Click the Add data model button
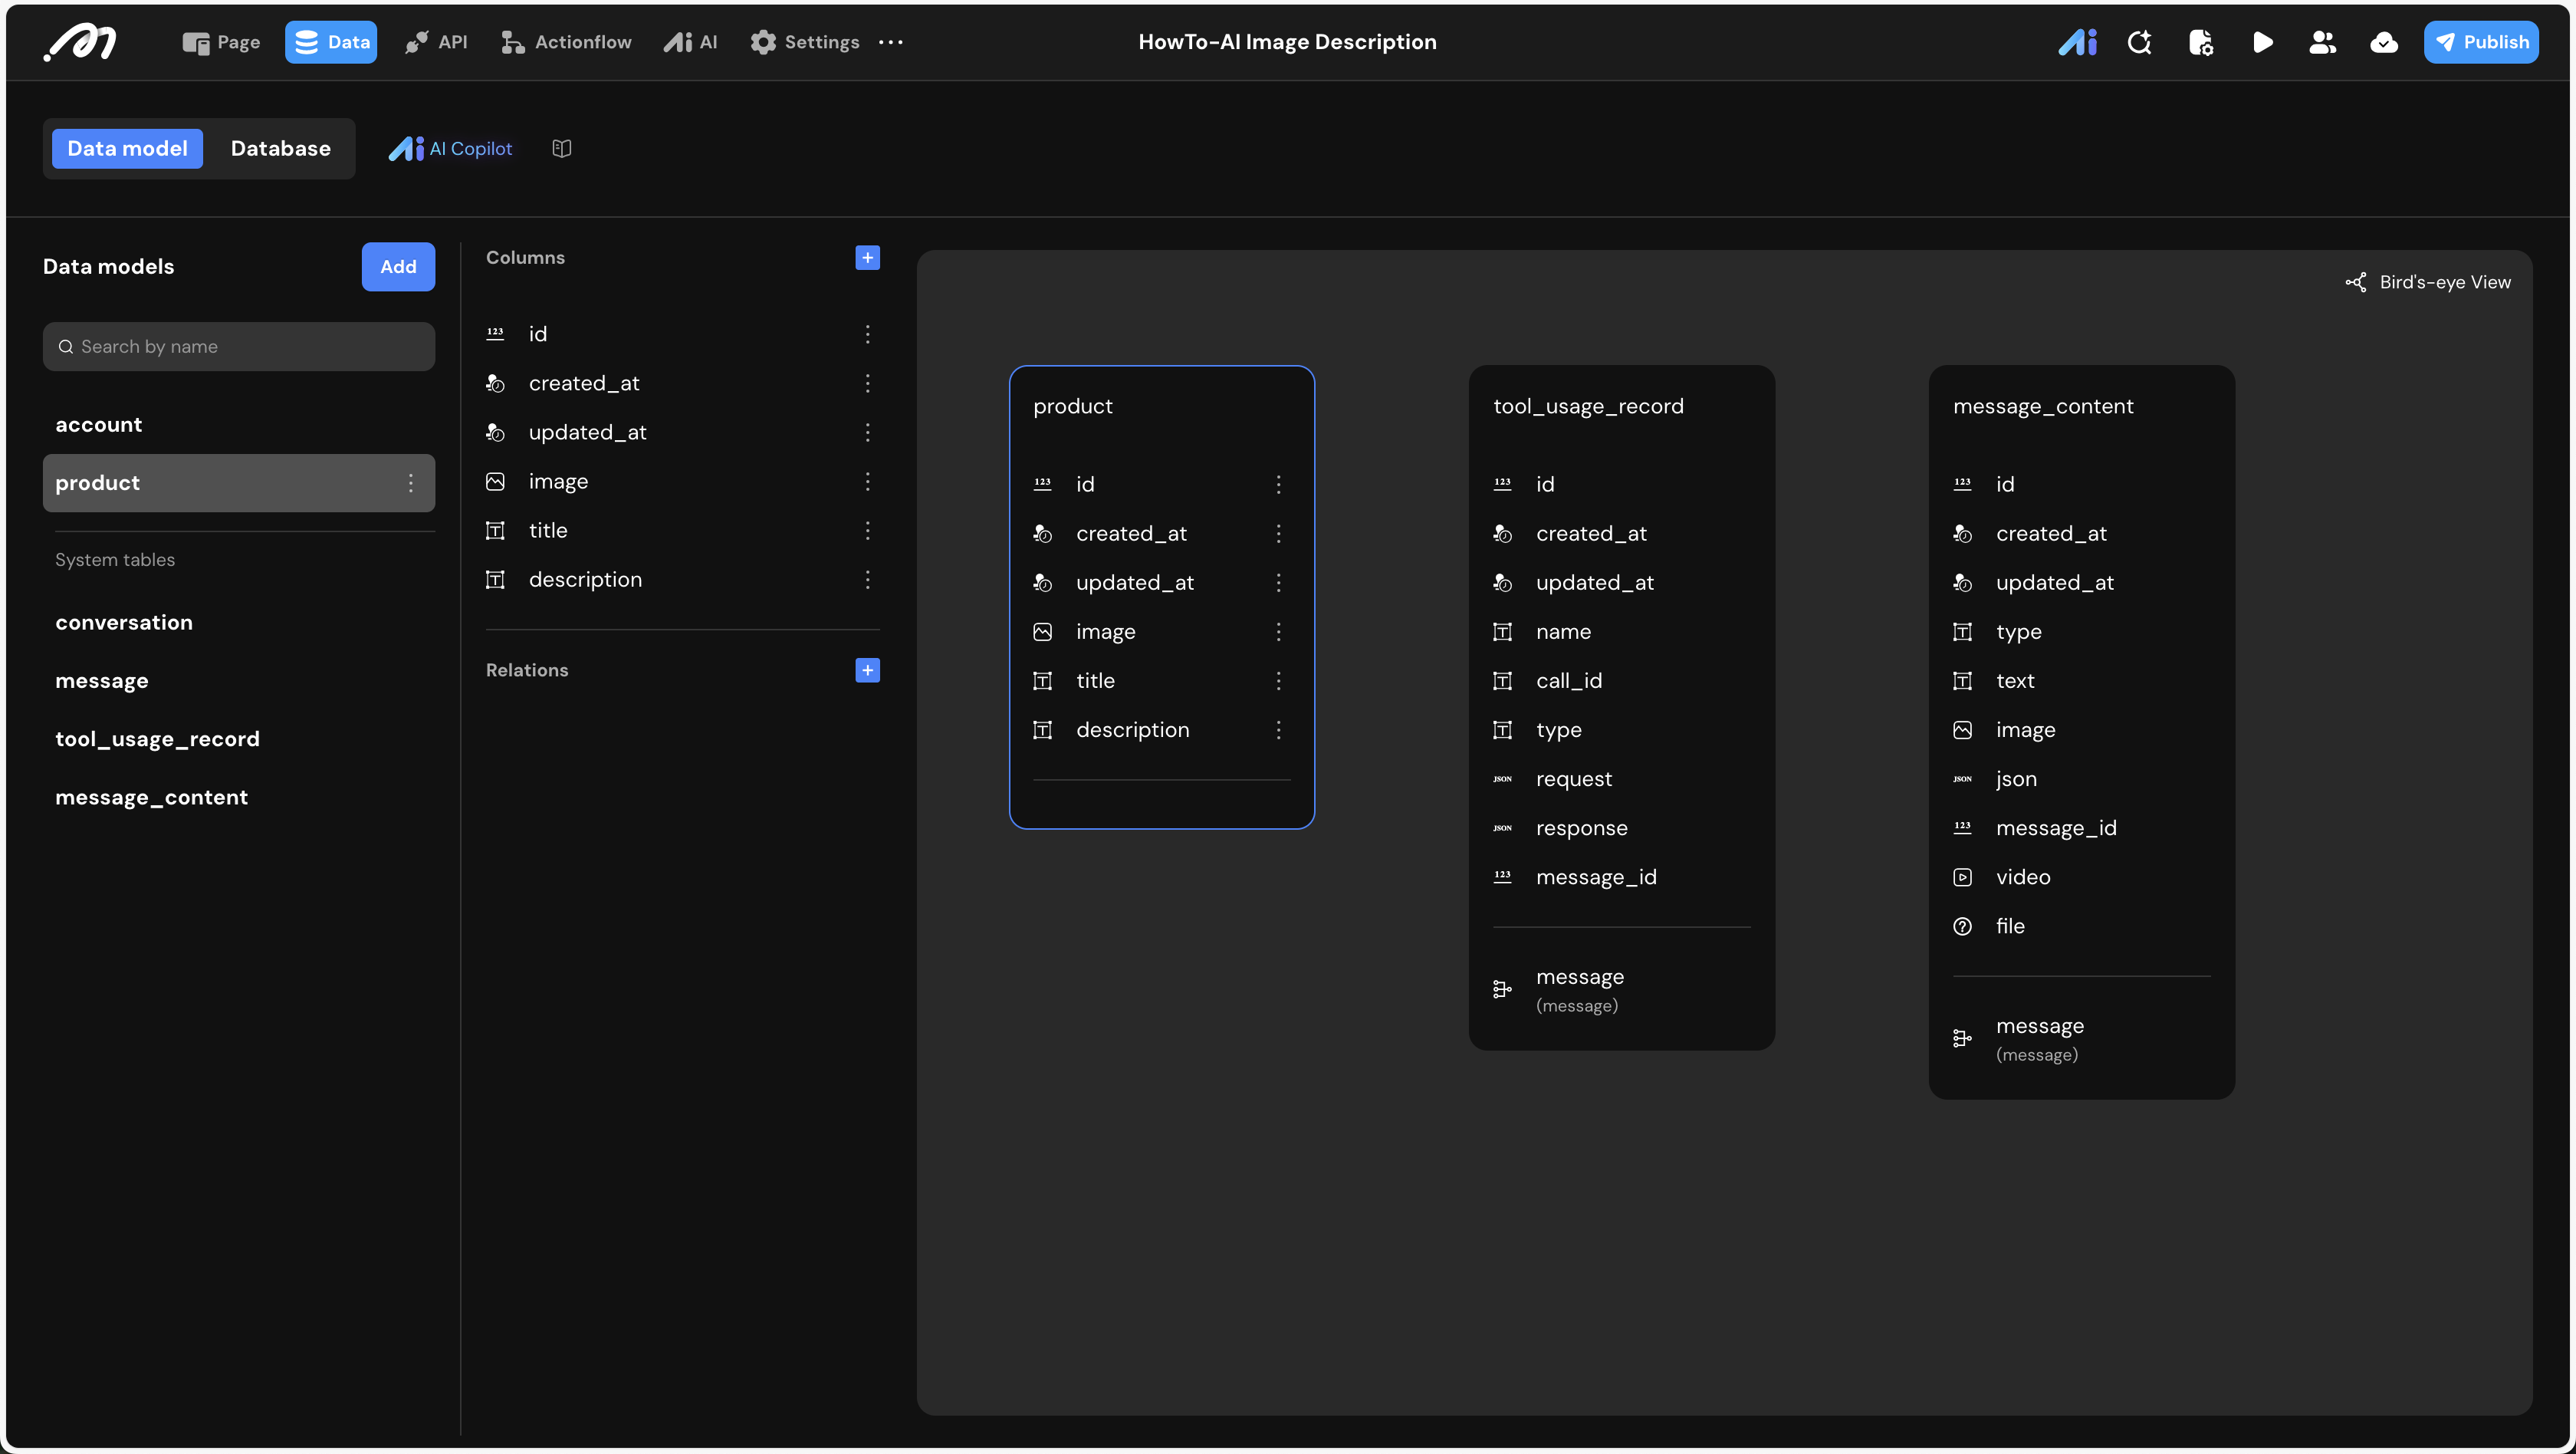The width and height of the screenshot is (2576, 1454). (398, 267)
